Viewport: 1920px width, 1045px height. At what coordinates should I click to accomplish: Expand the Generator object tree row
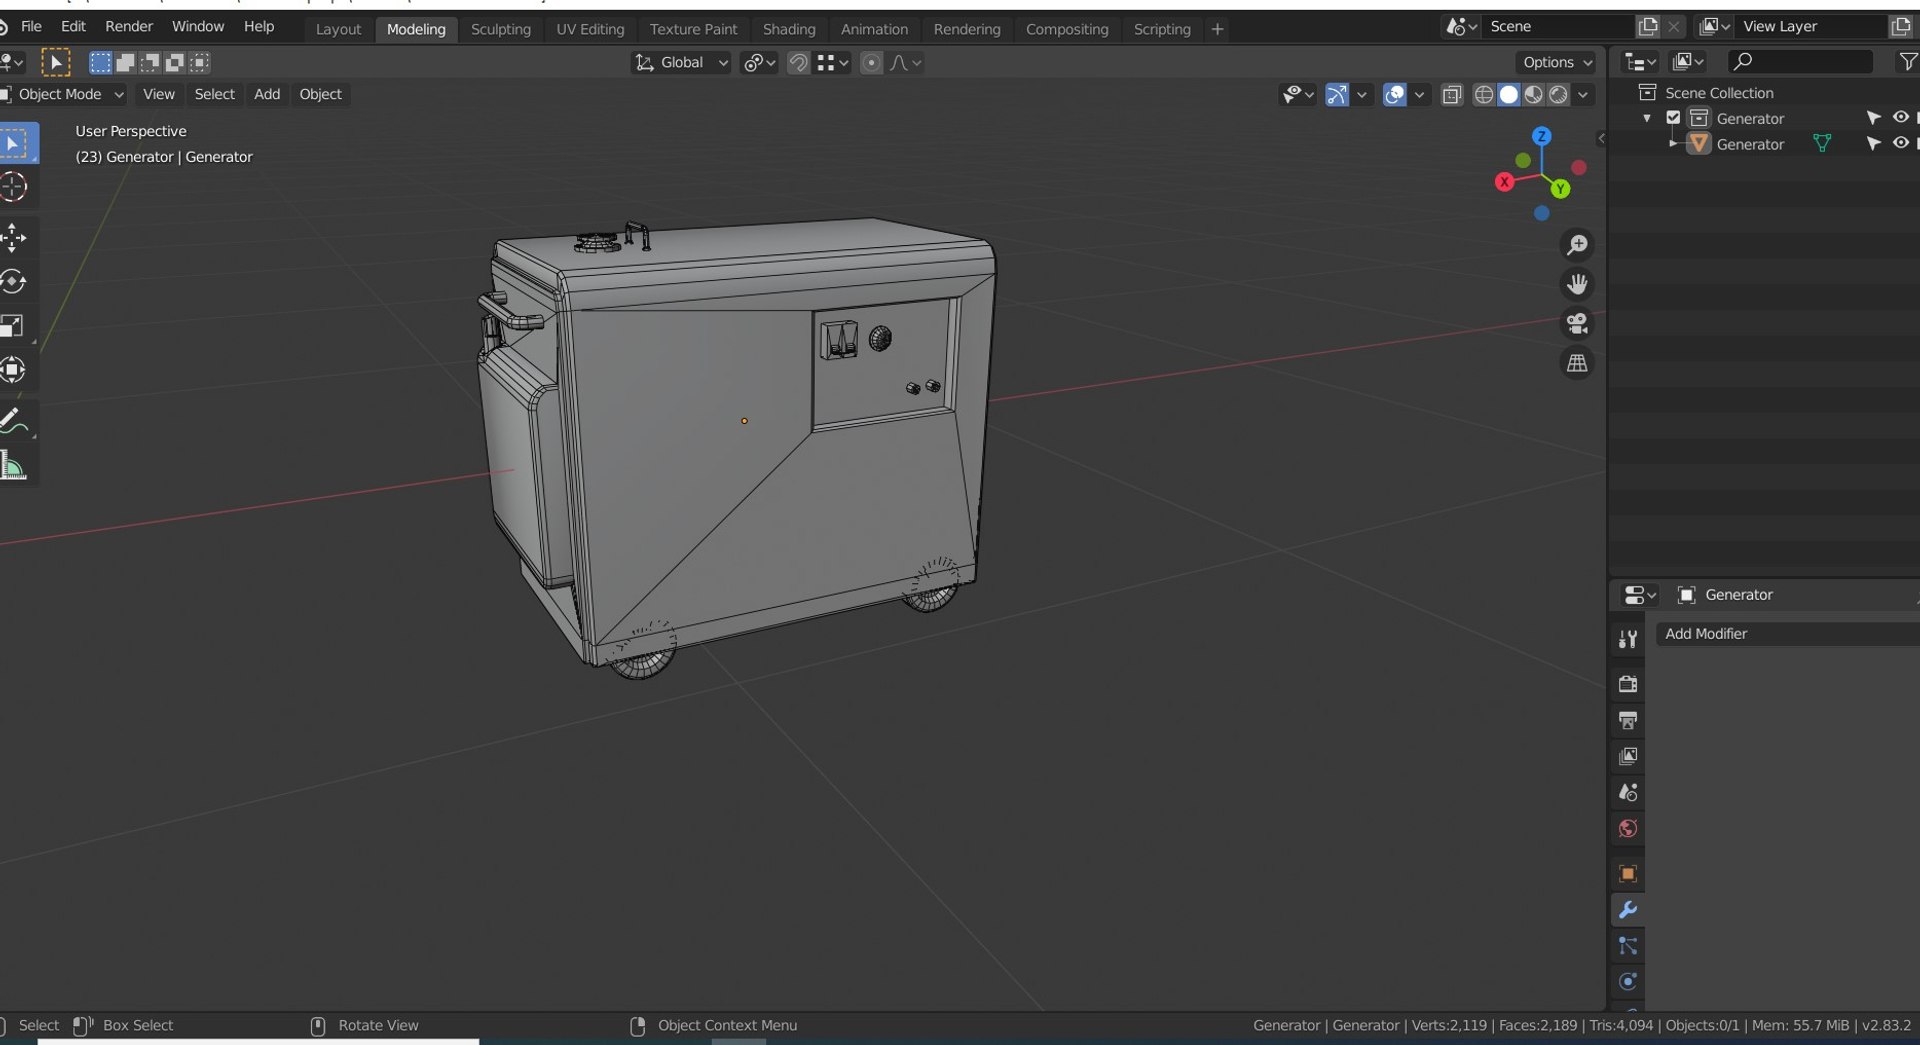point(1672,144)
